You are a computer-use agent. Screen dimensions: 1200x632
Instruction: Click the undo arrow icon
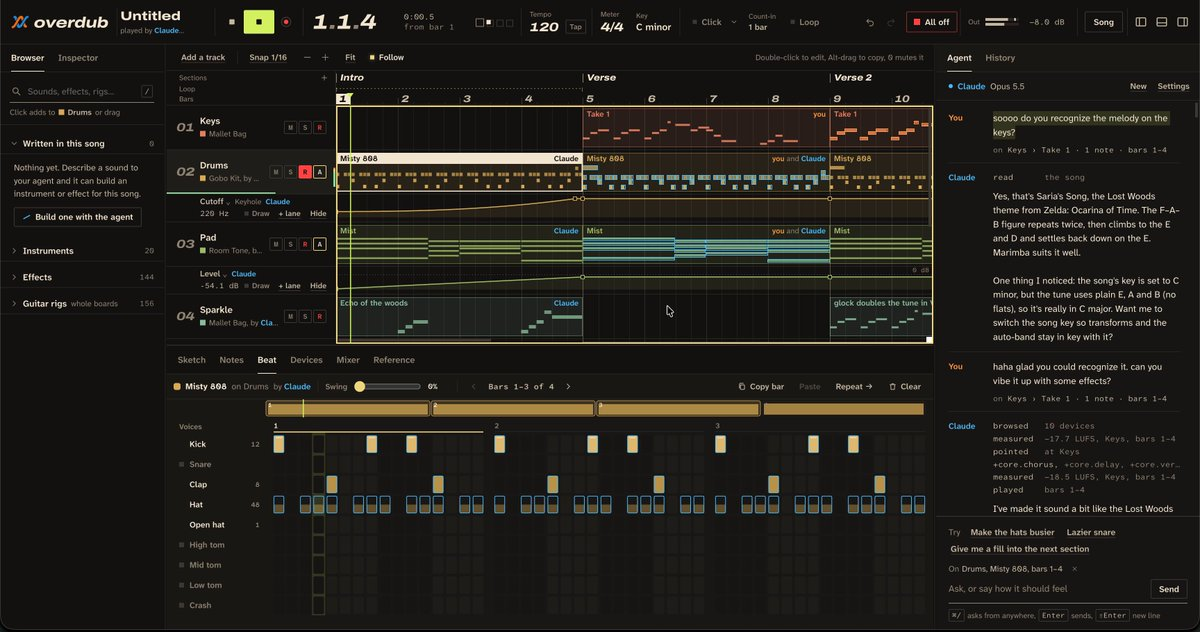870,22
